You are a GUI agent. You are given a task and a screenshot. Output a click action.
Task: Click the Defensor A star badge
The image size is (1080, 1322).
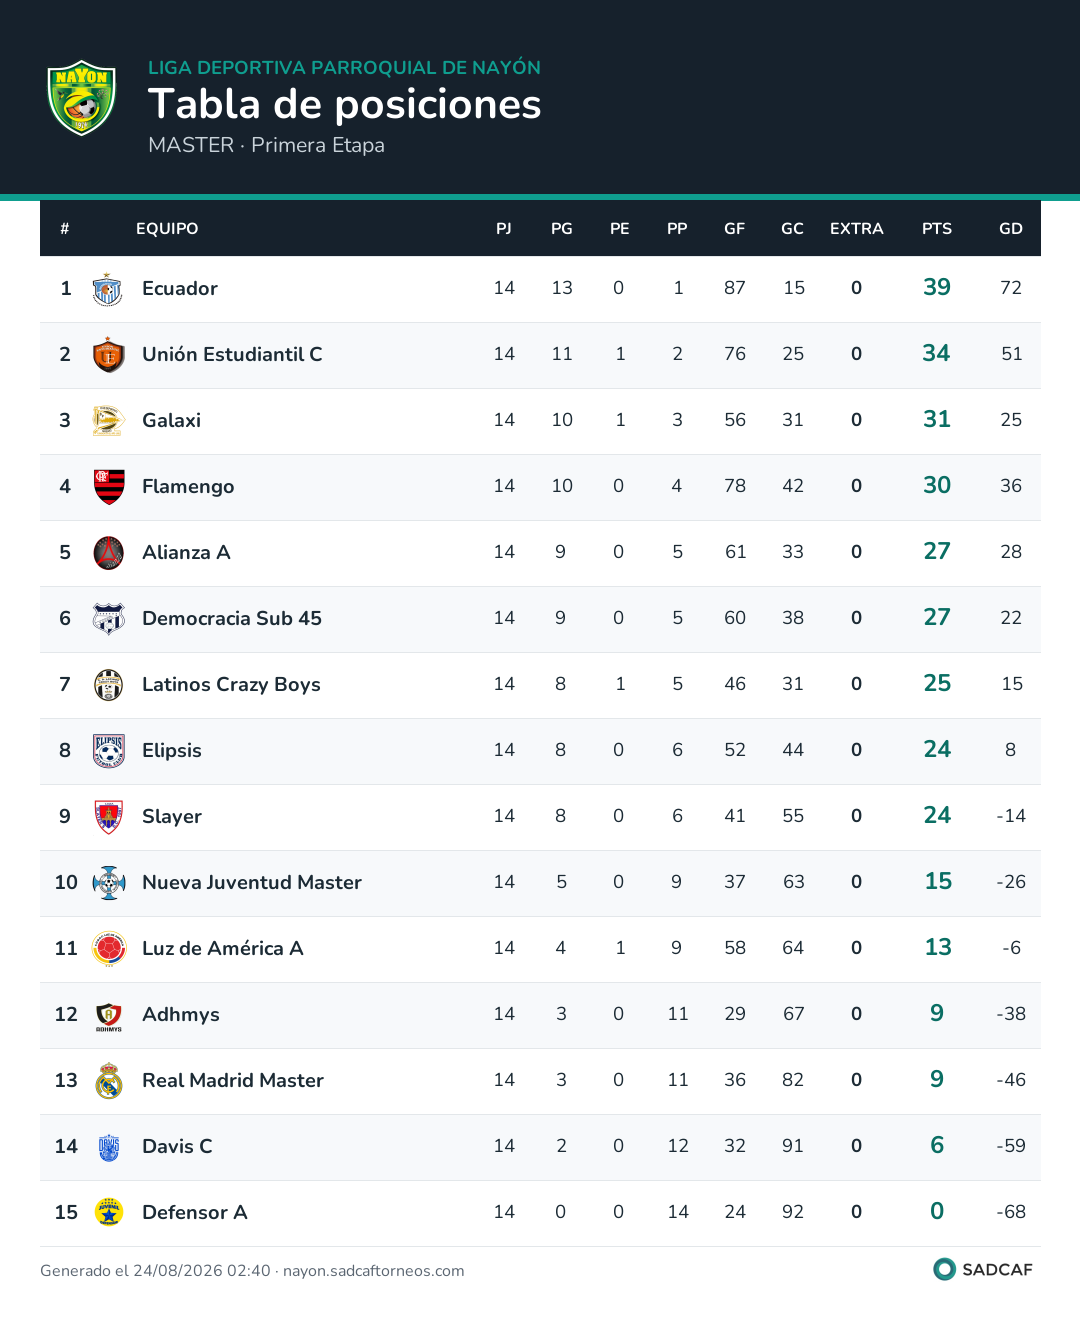(108, 1213)
